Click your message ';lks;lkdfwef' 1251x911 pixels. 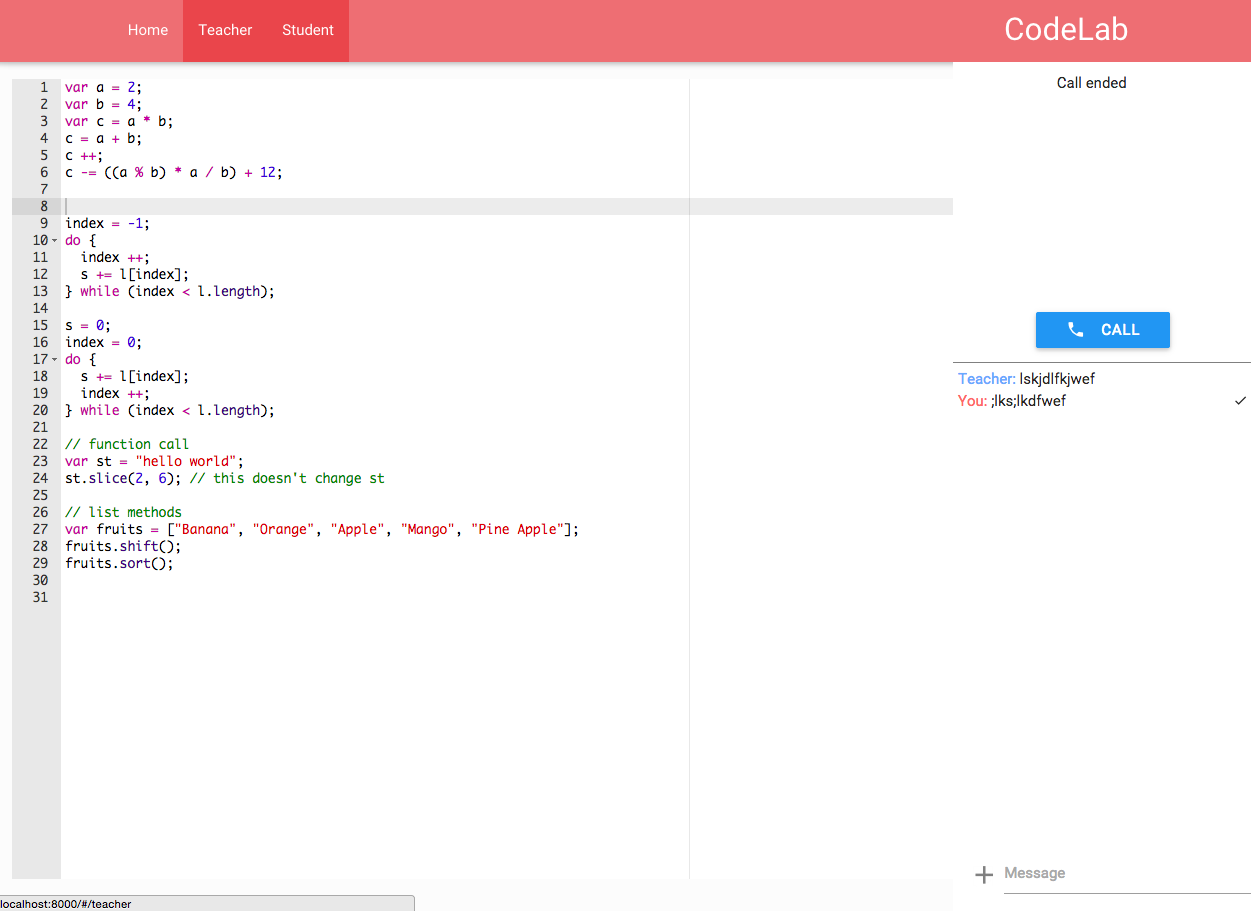point(1028,401)
